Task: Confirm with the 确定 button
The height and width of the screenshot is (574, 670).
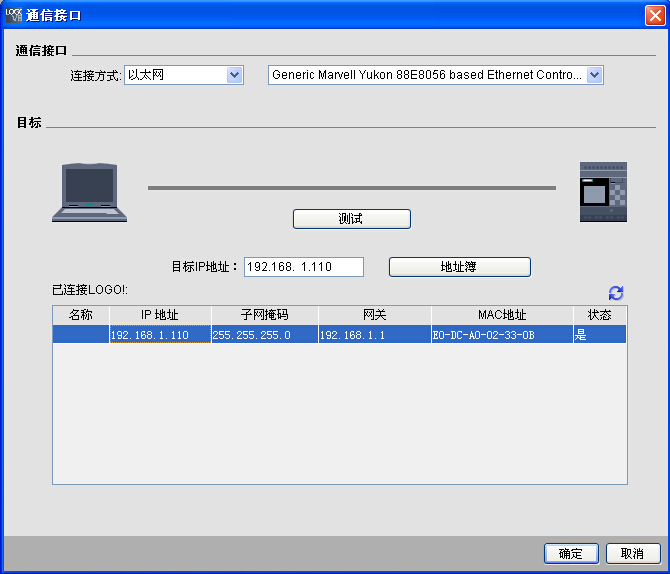Action: point(571,553)
